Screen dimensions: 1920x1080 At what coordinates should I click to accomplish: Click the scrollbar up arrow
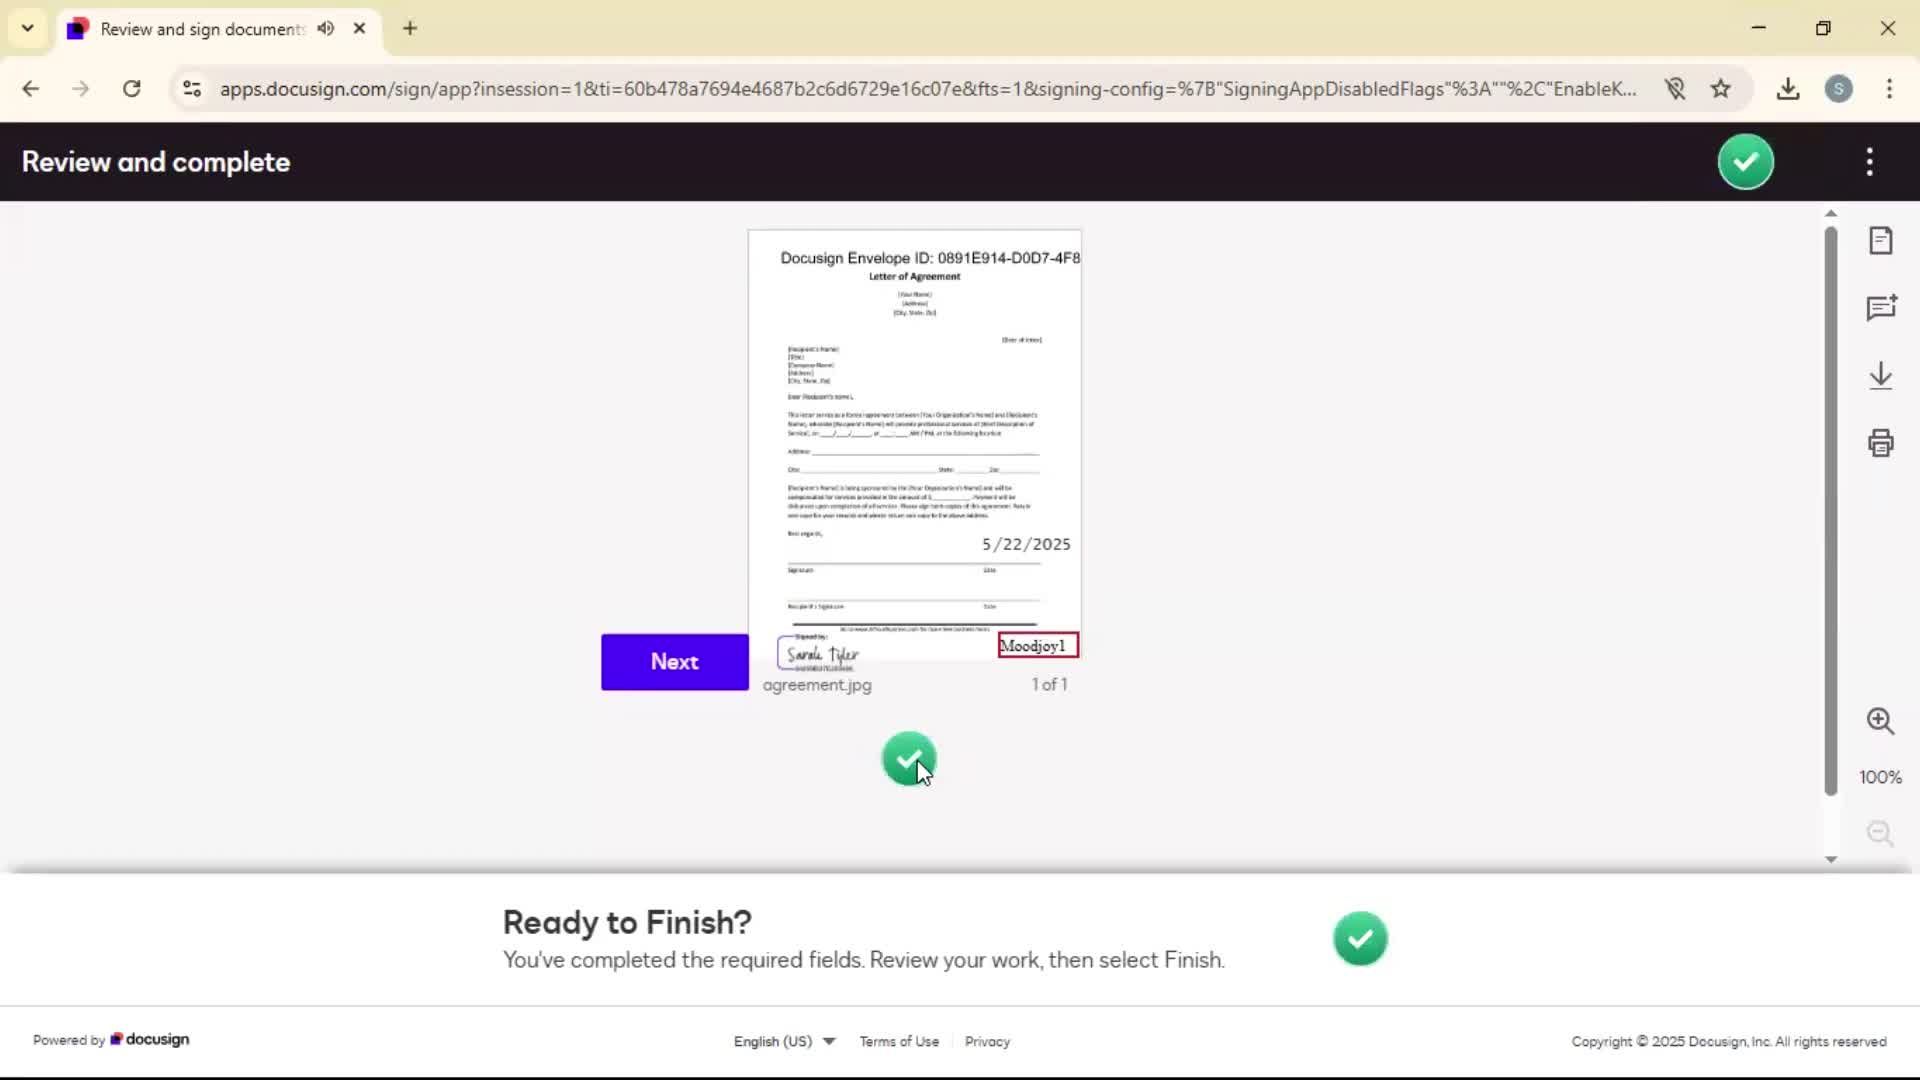1831,213
